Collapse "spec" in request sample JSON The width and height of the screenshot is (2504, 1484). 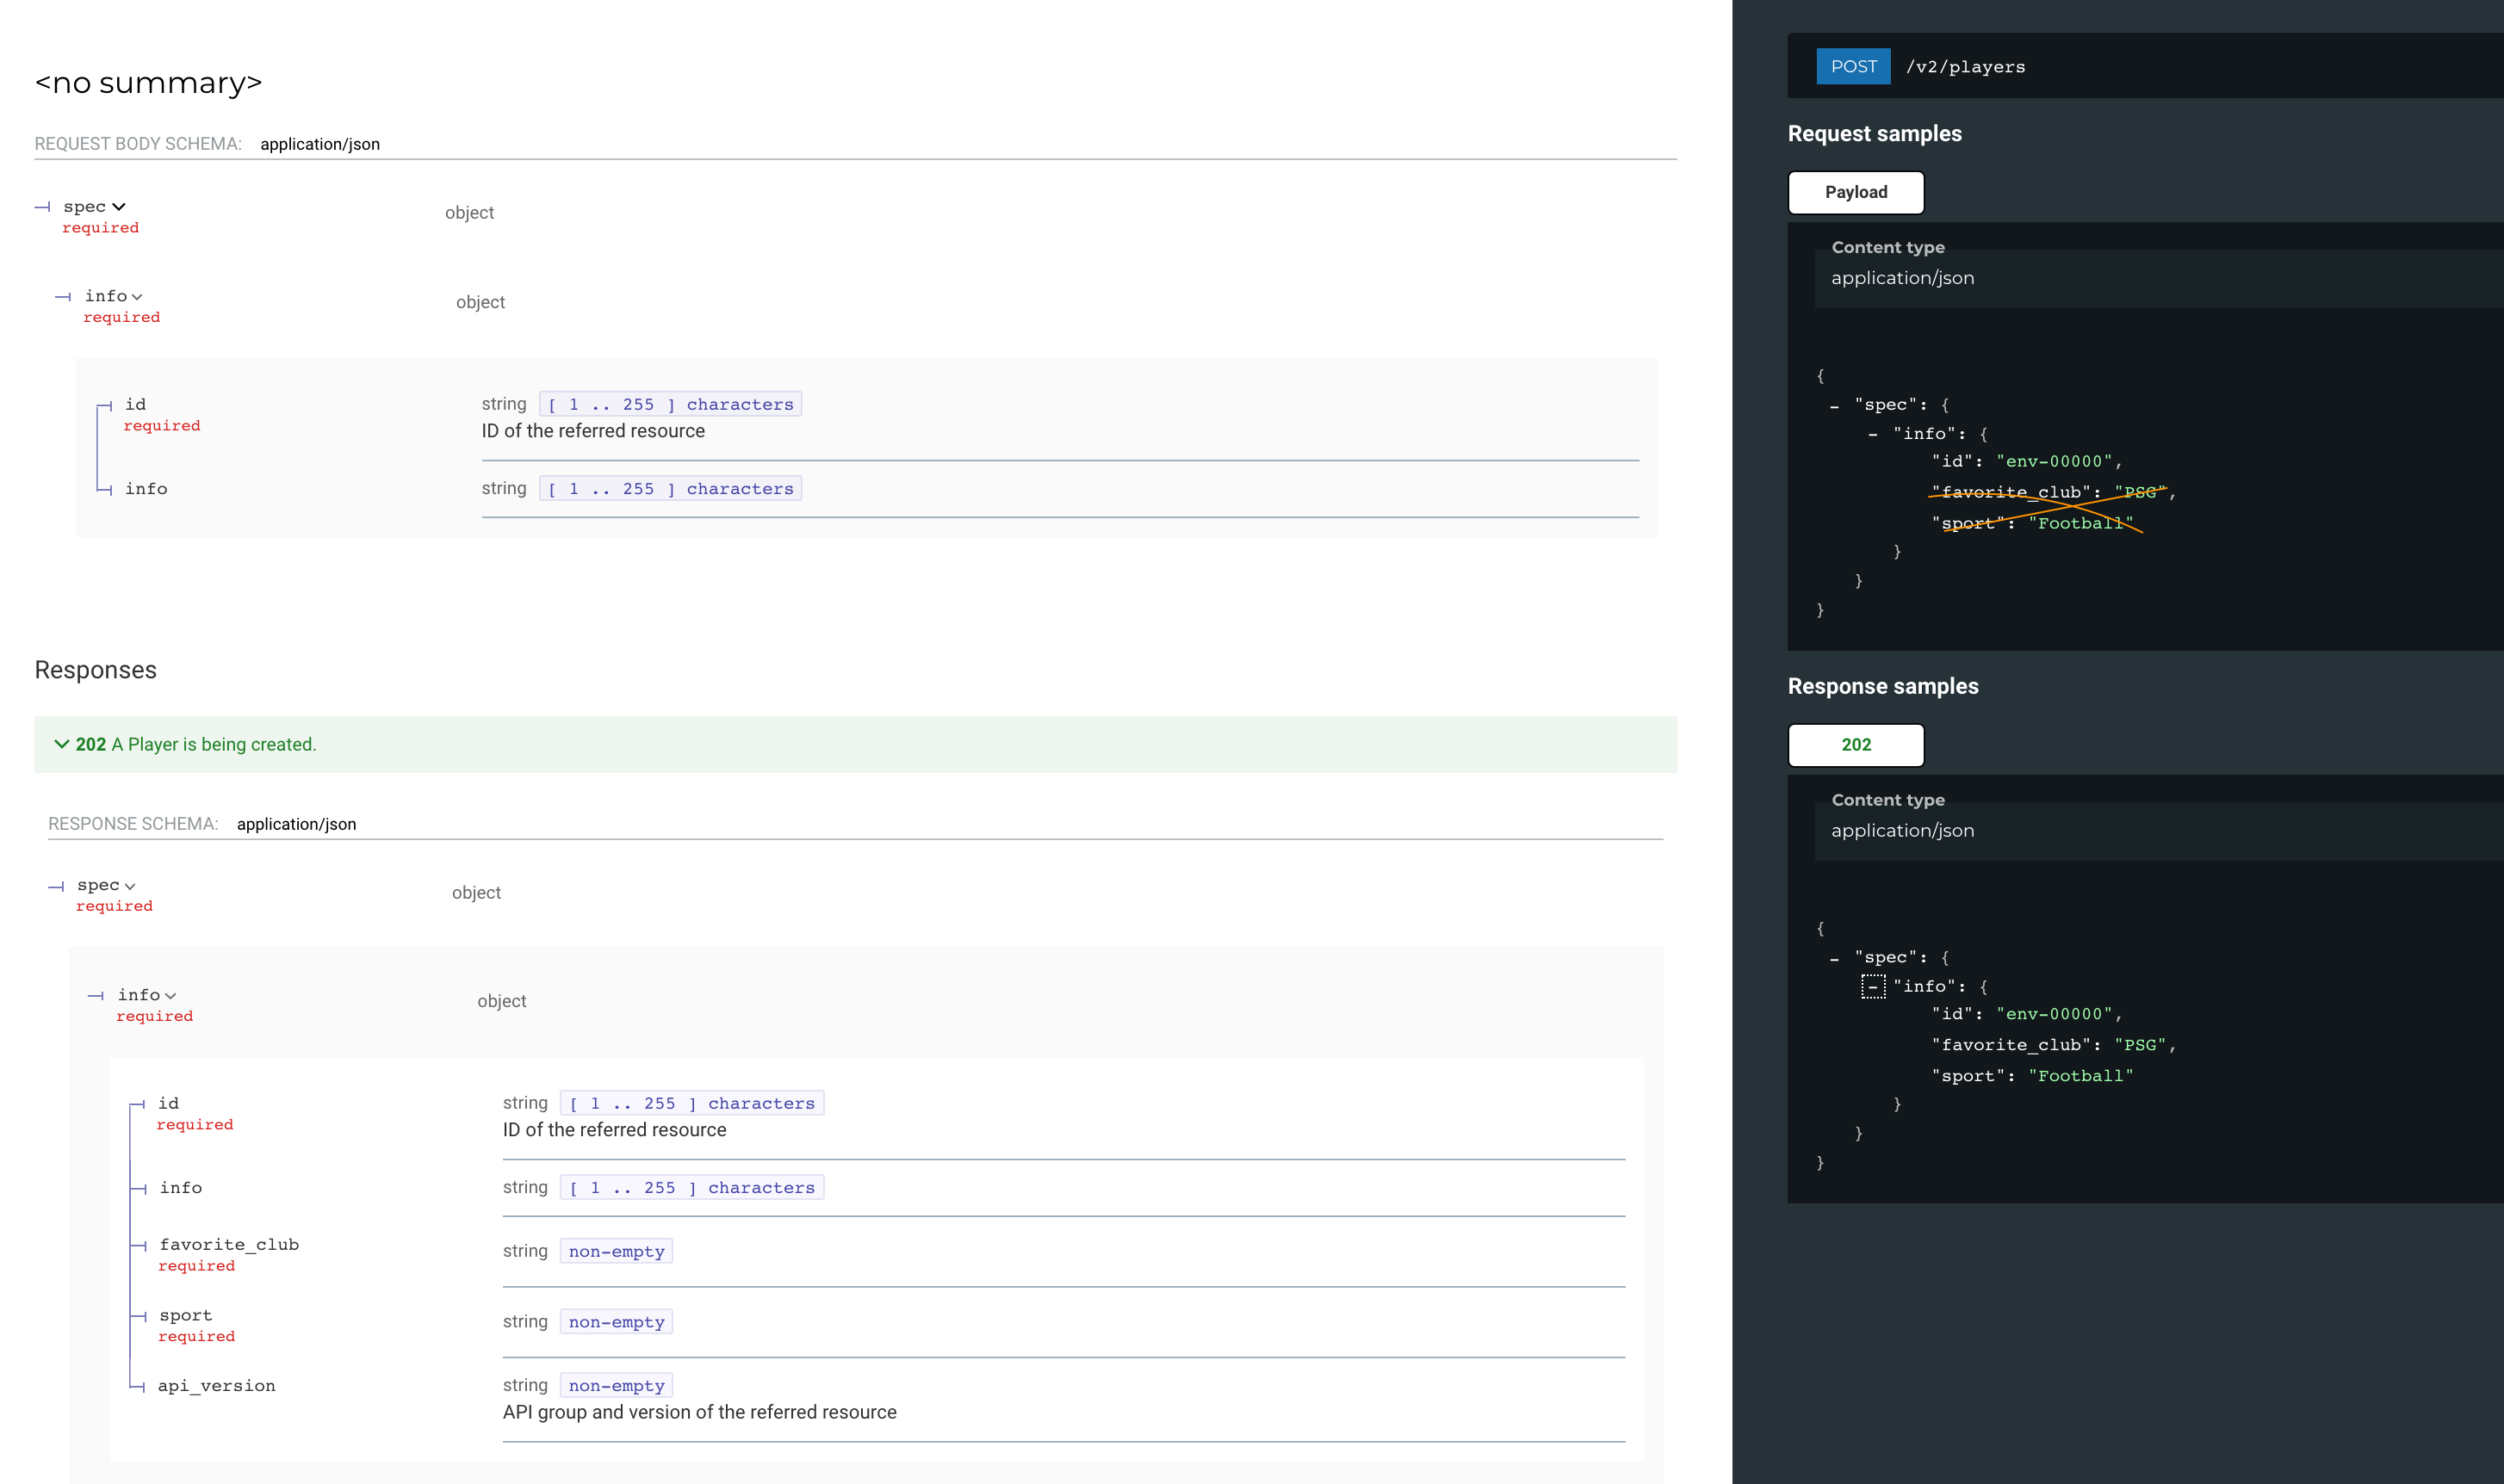1834,406
